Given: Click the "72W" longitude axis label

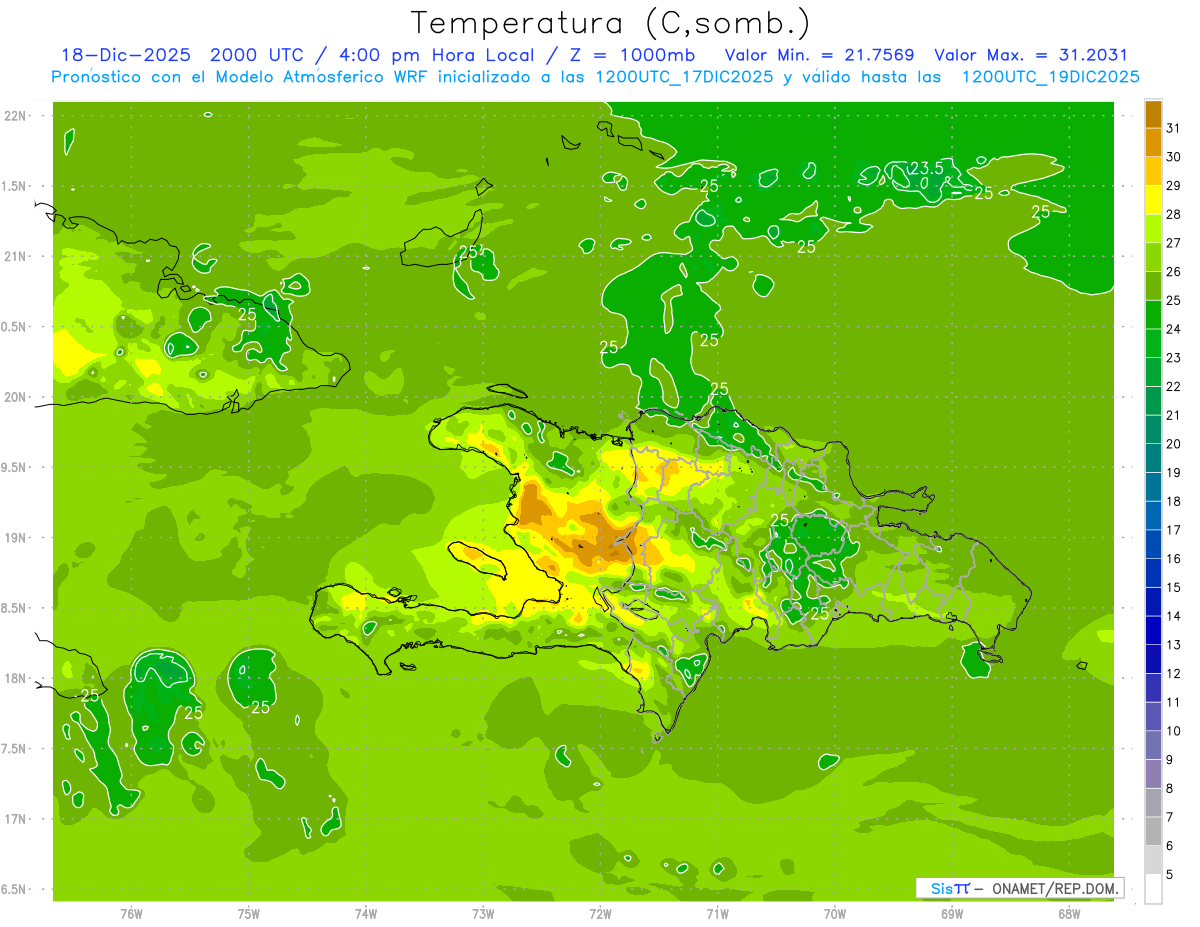Looking at the screenshot, I should click(600, 913).
